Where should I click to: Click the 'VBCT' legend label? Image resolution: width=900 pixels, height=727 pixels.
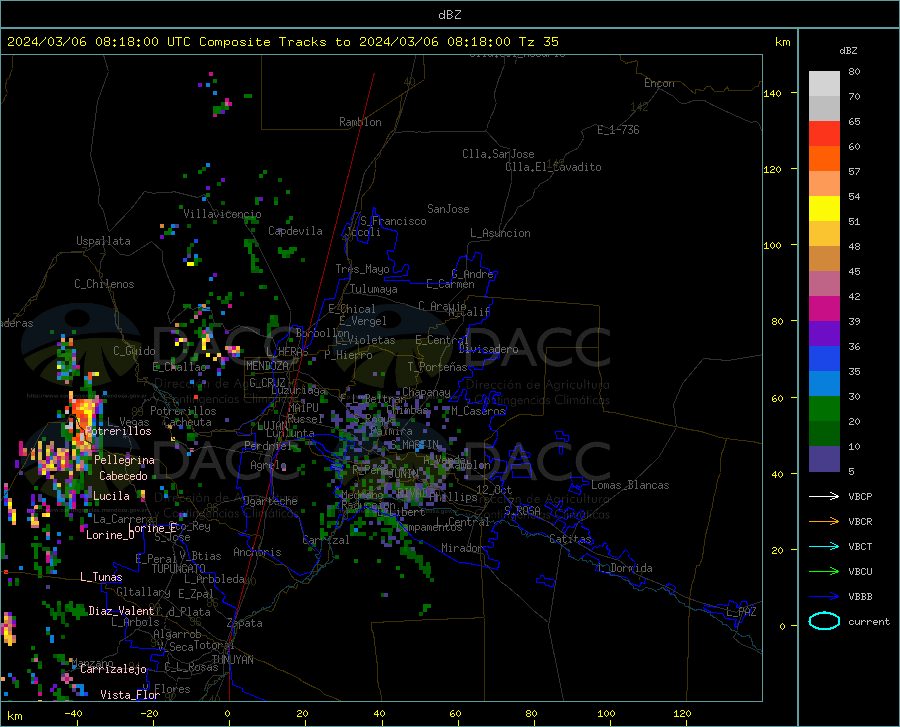860,546
